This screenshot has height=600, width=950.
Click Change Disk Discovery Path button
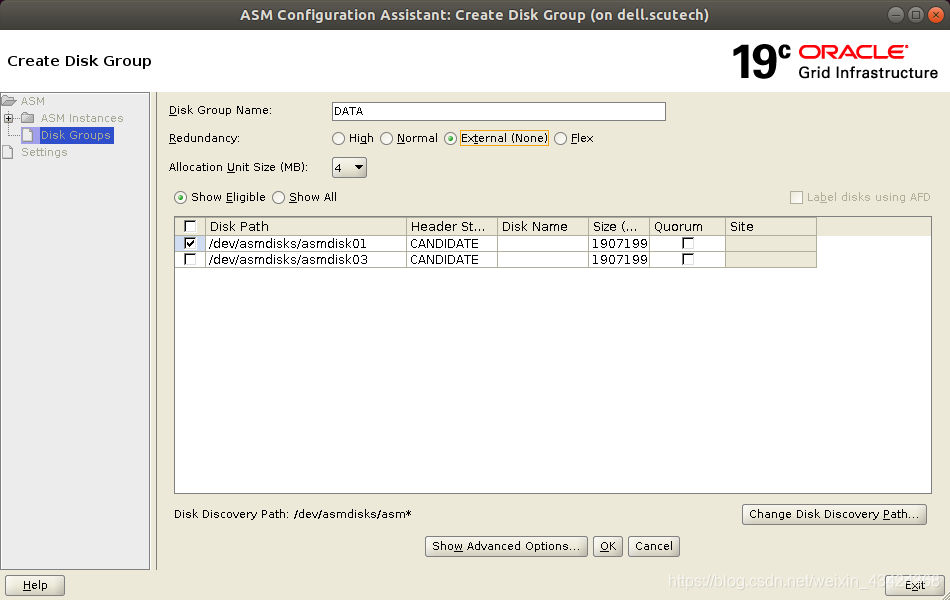pos(834,515)
